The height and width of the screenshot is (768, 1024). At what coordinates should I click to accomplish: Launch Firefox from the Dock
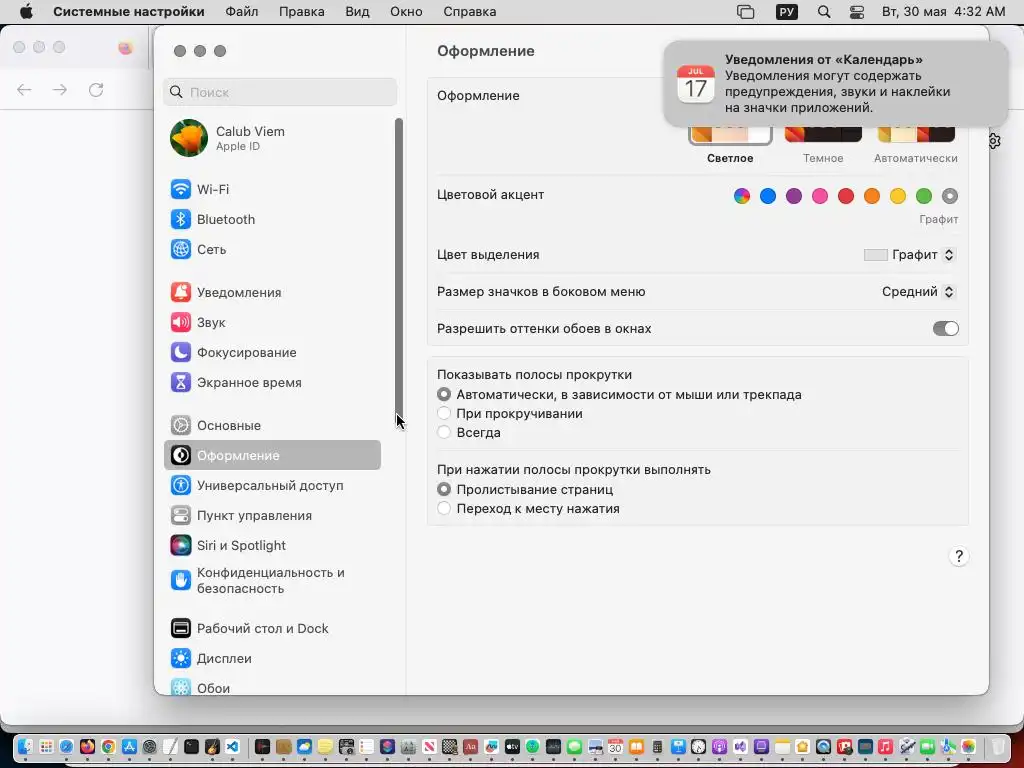(x=88, y=746)
